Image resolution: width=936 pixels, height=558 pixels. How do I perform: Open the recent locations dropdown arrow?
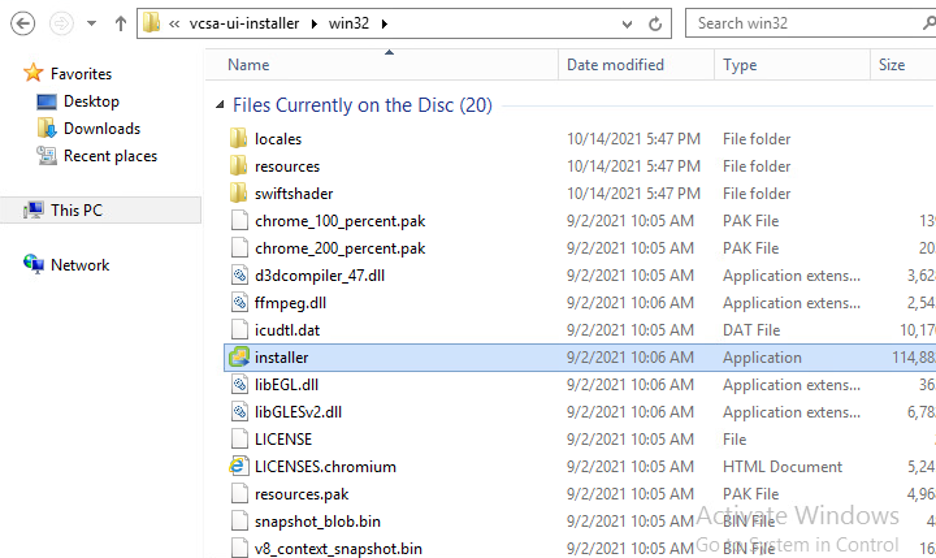tap(92, 23)
